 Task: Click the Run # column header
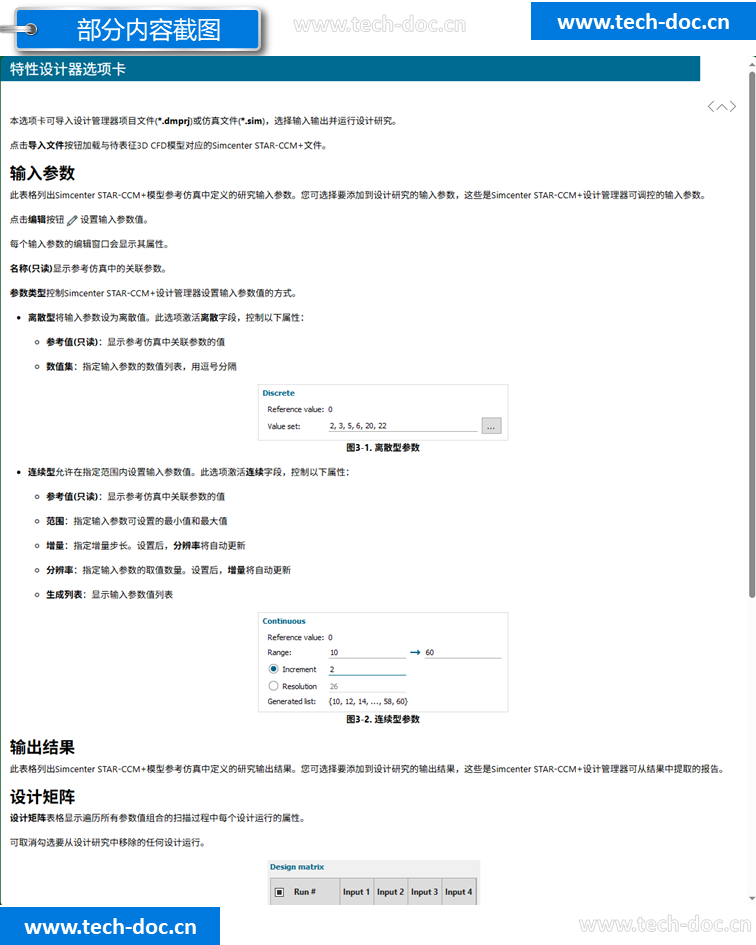point(304,892)
